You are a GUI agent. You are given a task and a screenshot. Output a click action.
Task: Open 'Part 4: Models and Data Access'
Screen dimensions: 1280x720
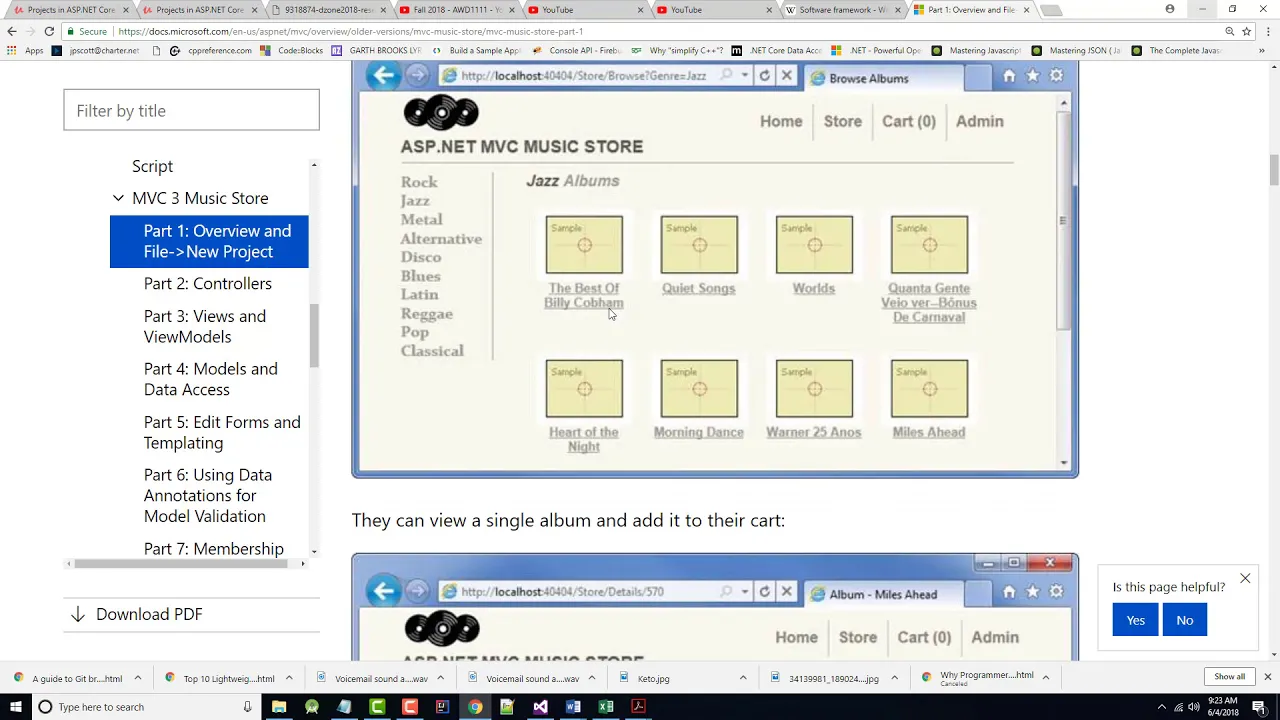click(210, 379)
